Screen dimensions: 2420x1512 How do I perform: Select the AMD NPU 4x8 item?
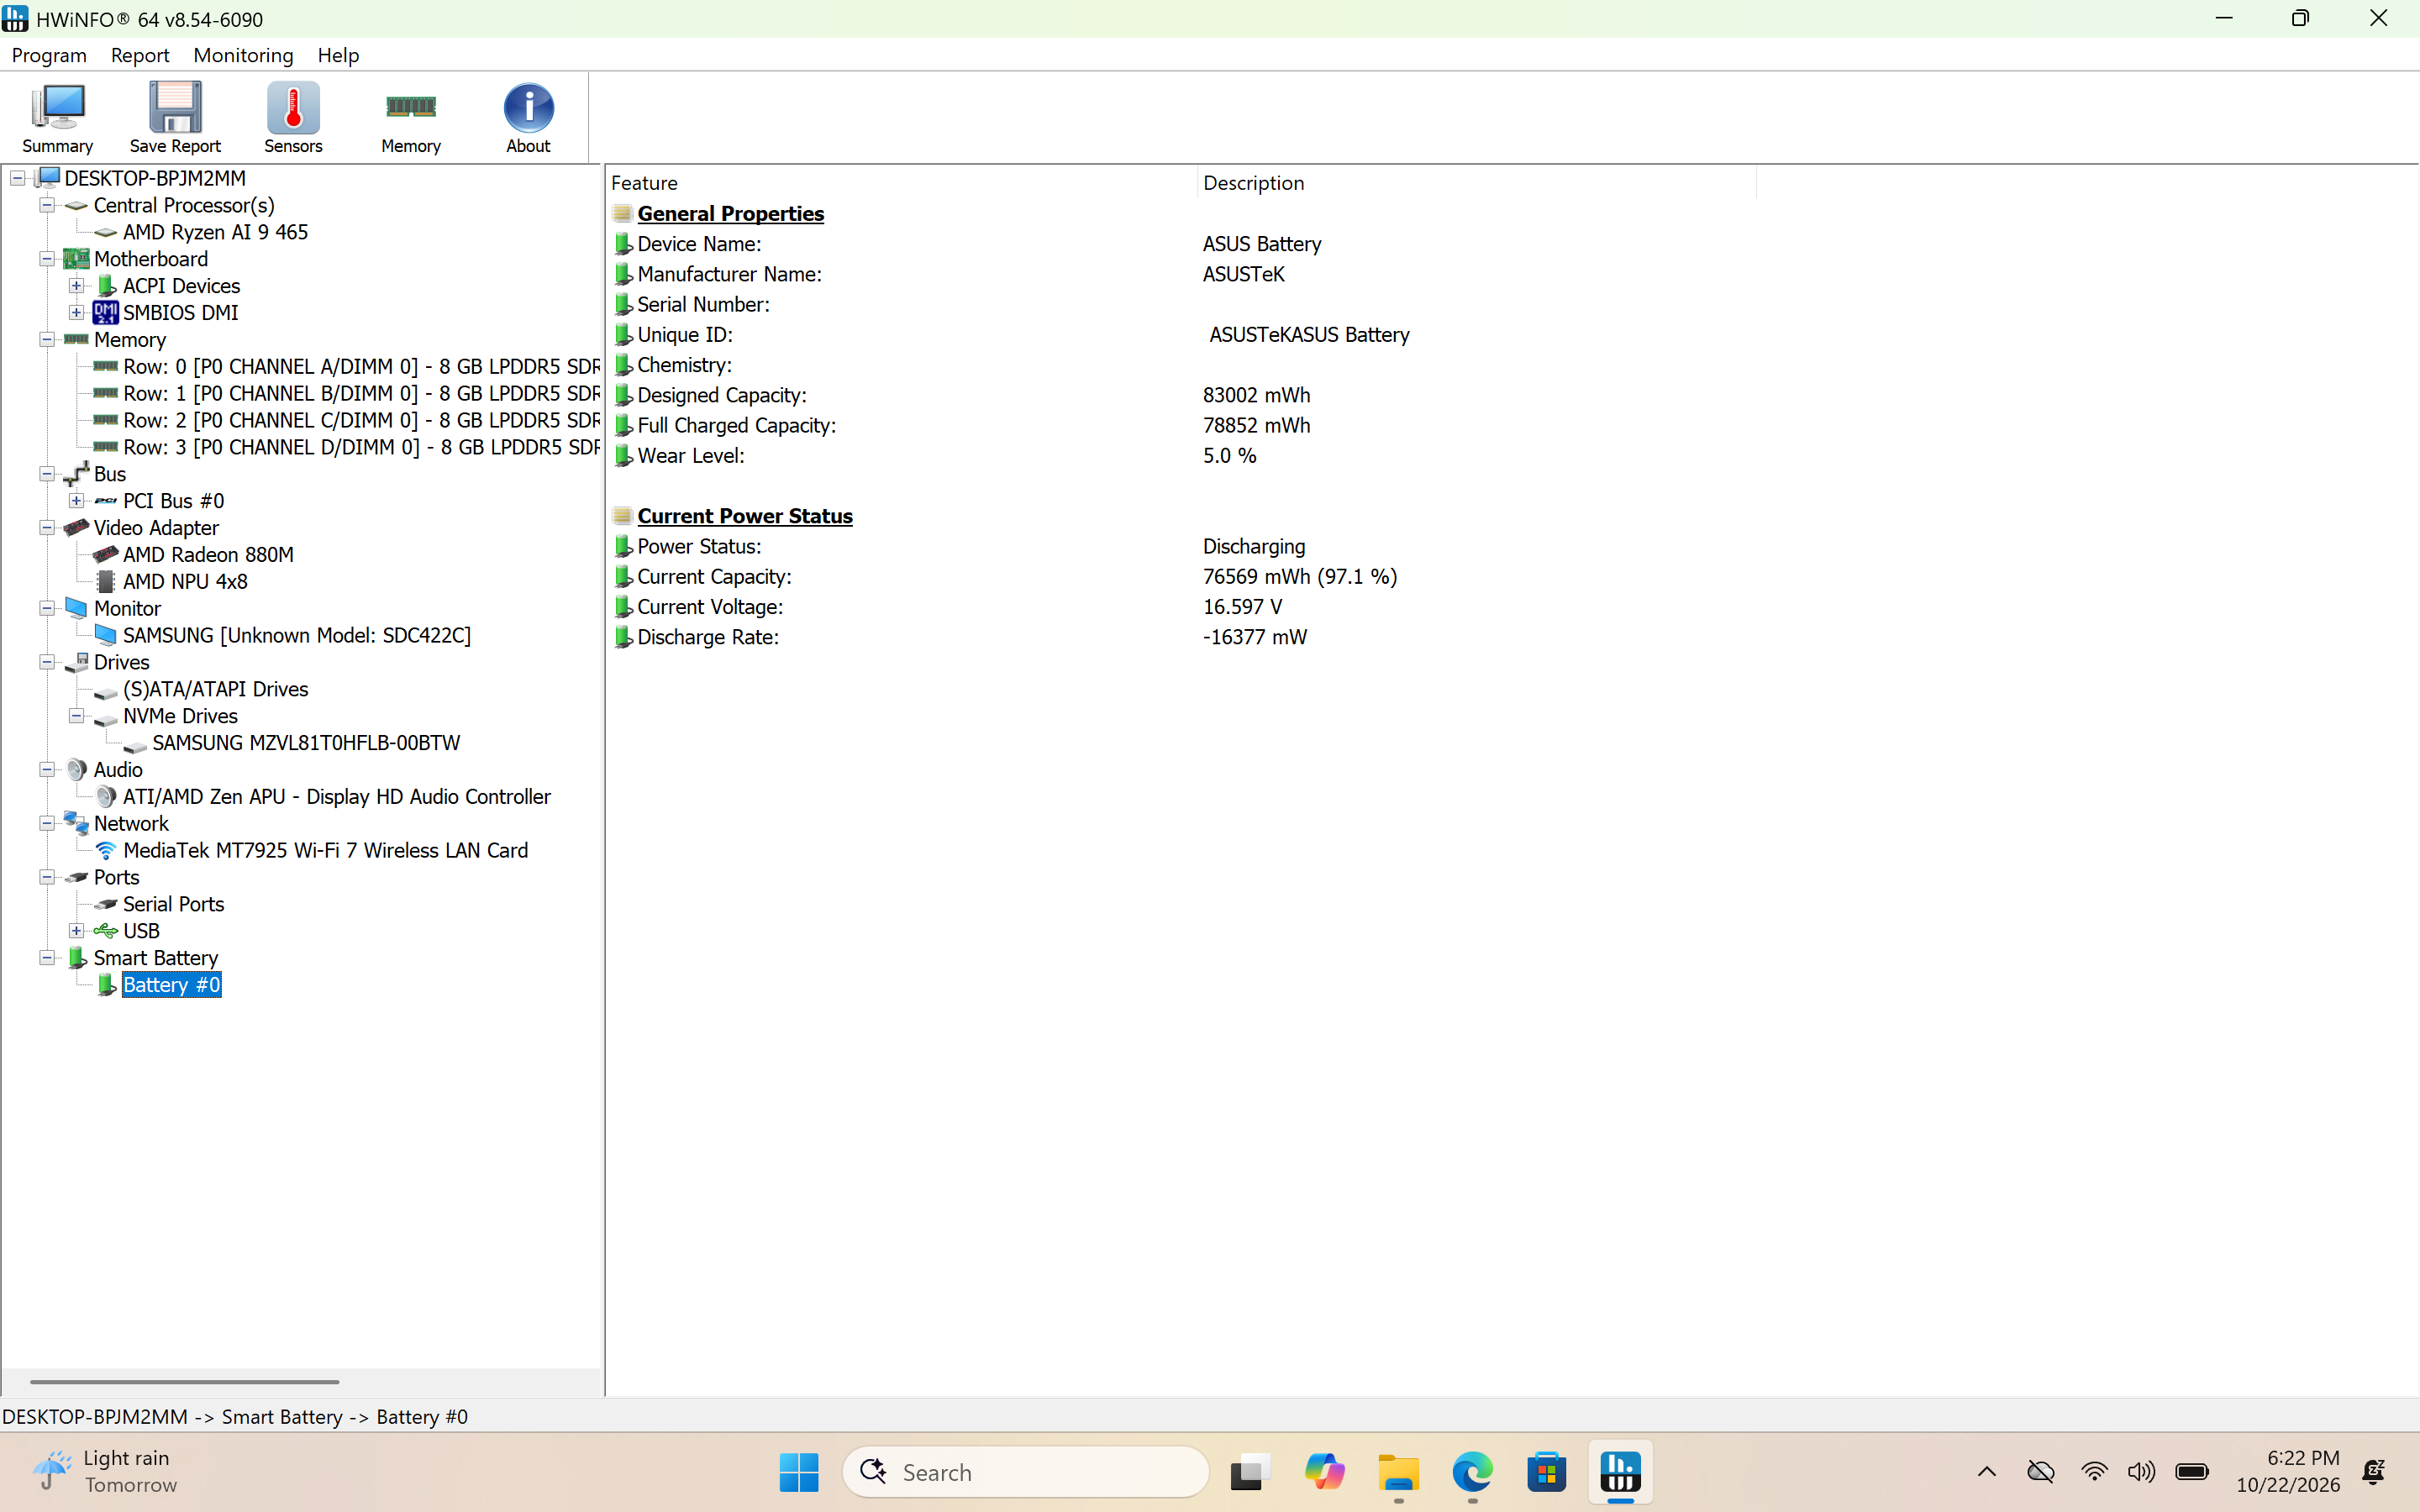[x=185, y=582]
